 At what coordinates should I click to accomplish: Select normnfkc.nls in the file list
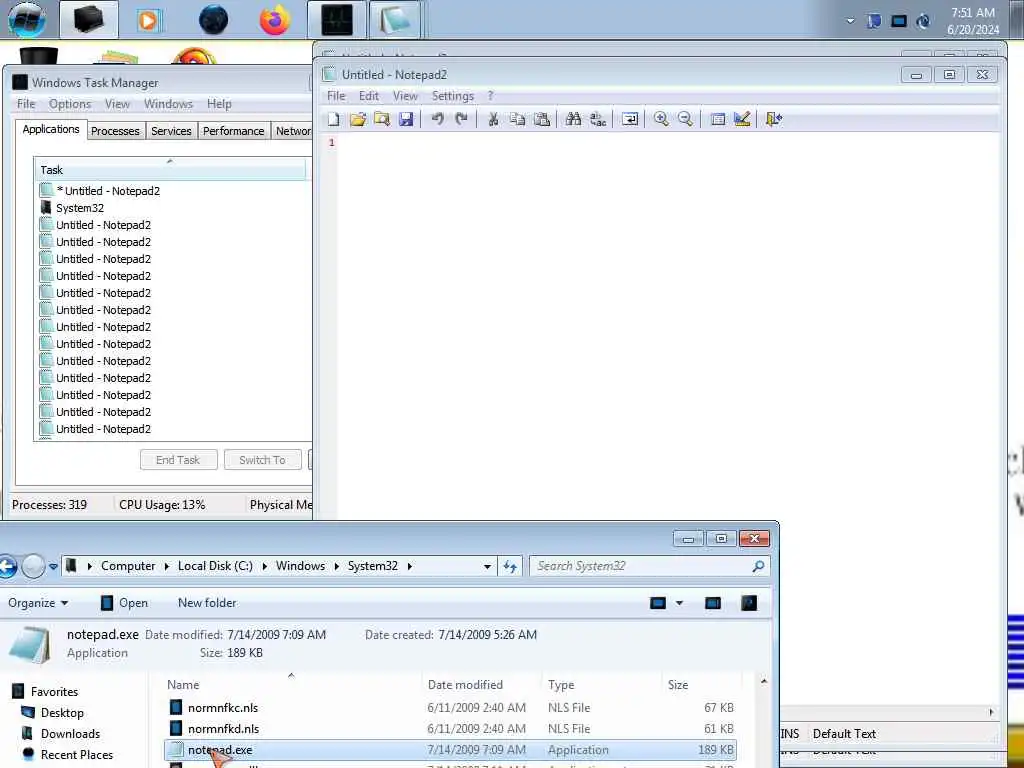point(451,707)
